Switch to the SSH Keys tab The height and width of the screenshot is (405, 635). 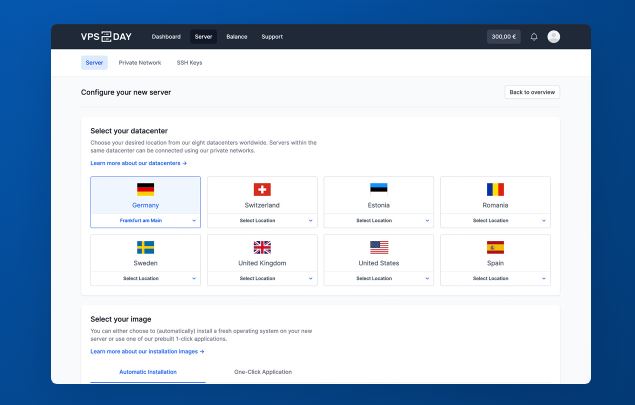[189, 63]
